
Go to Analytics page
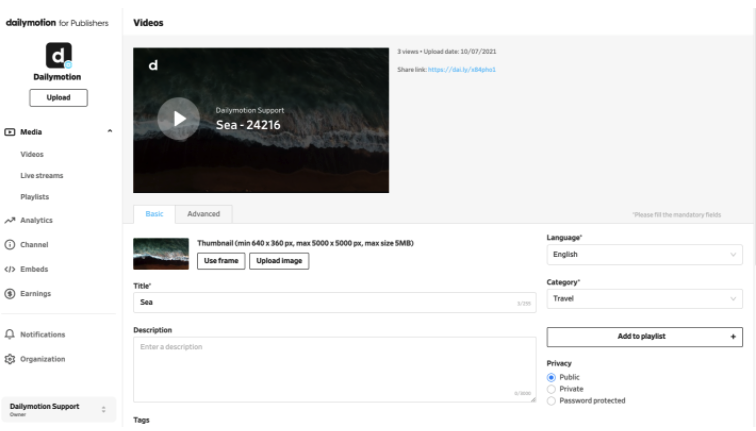[x=37, y=220]
